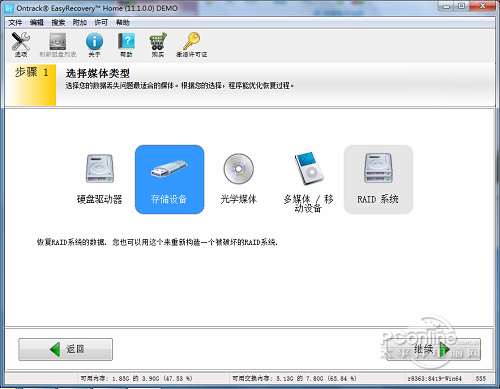Open the 编辑 menu
The height and width of the screenshot is (389, 500).
pyautogui.click(x=37, y=23)
